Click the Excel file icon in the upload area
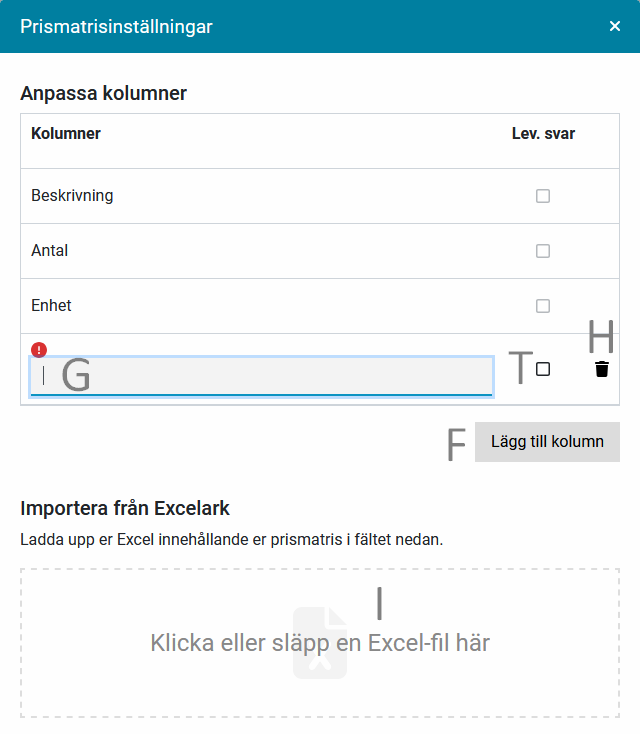The height and width of the screenshot is (734, 640). tap(320, 643)
